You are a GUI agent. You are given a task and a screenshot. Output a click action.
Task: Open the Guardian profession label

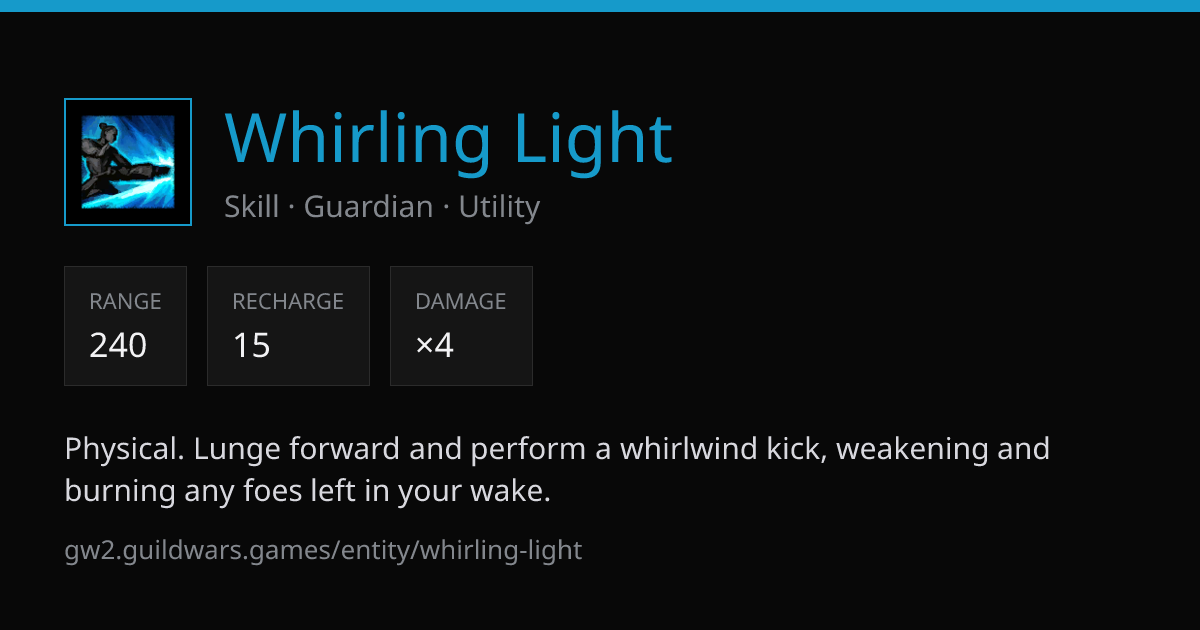pos(368,207)
